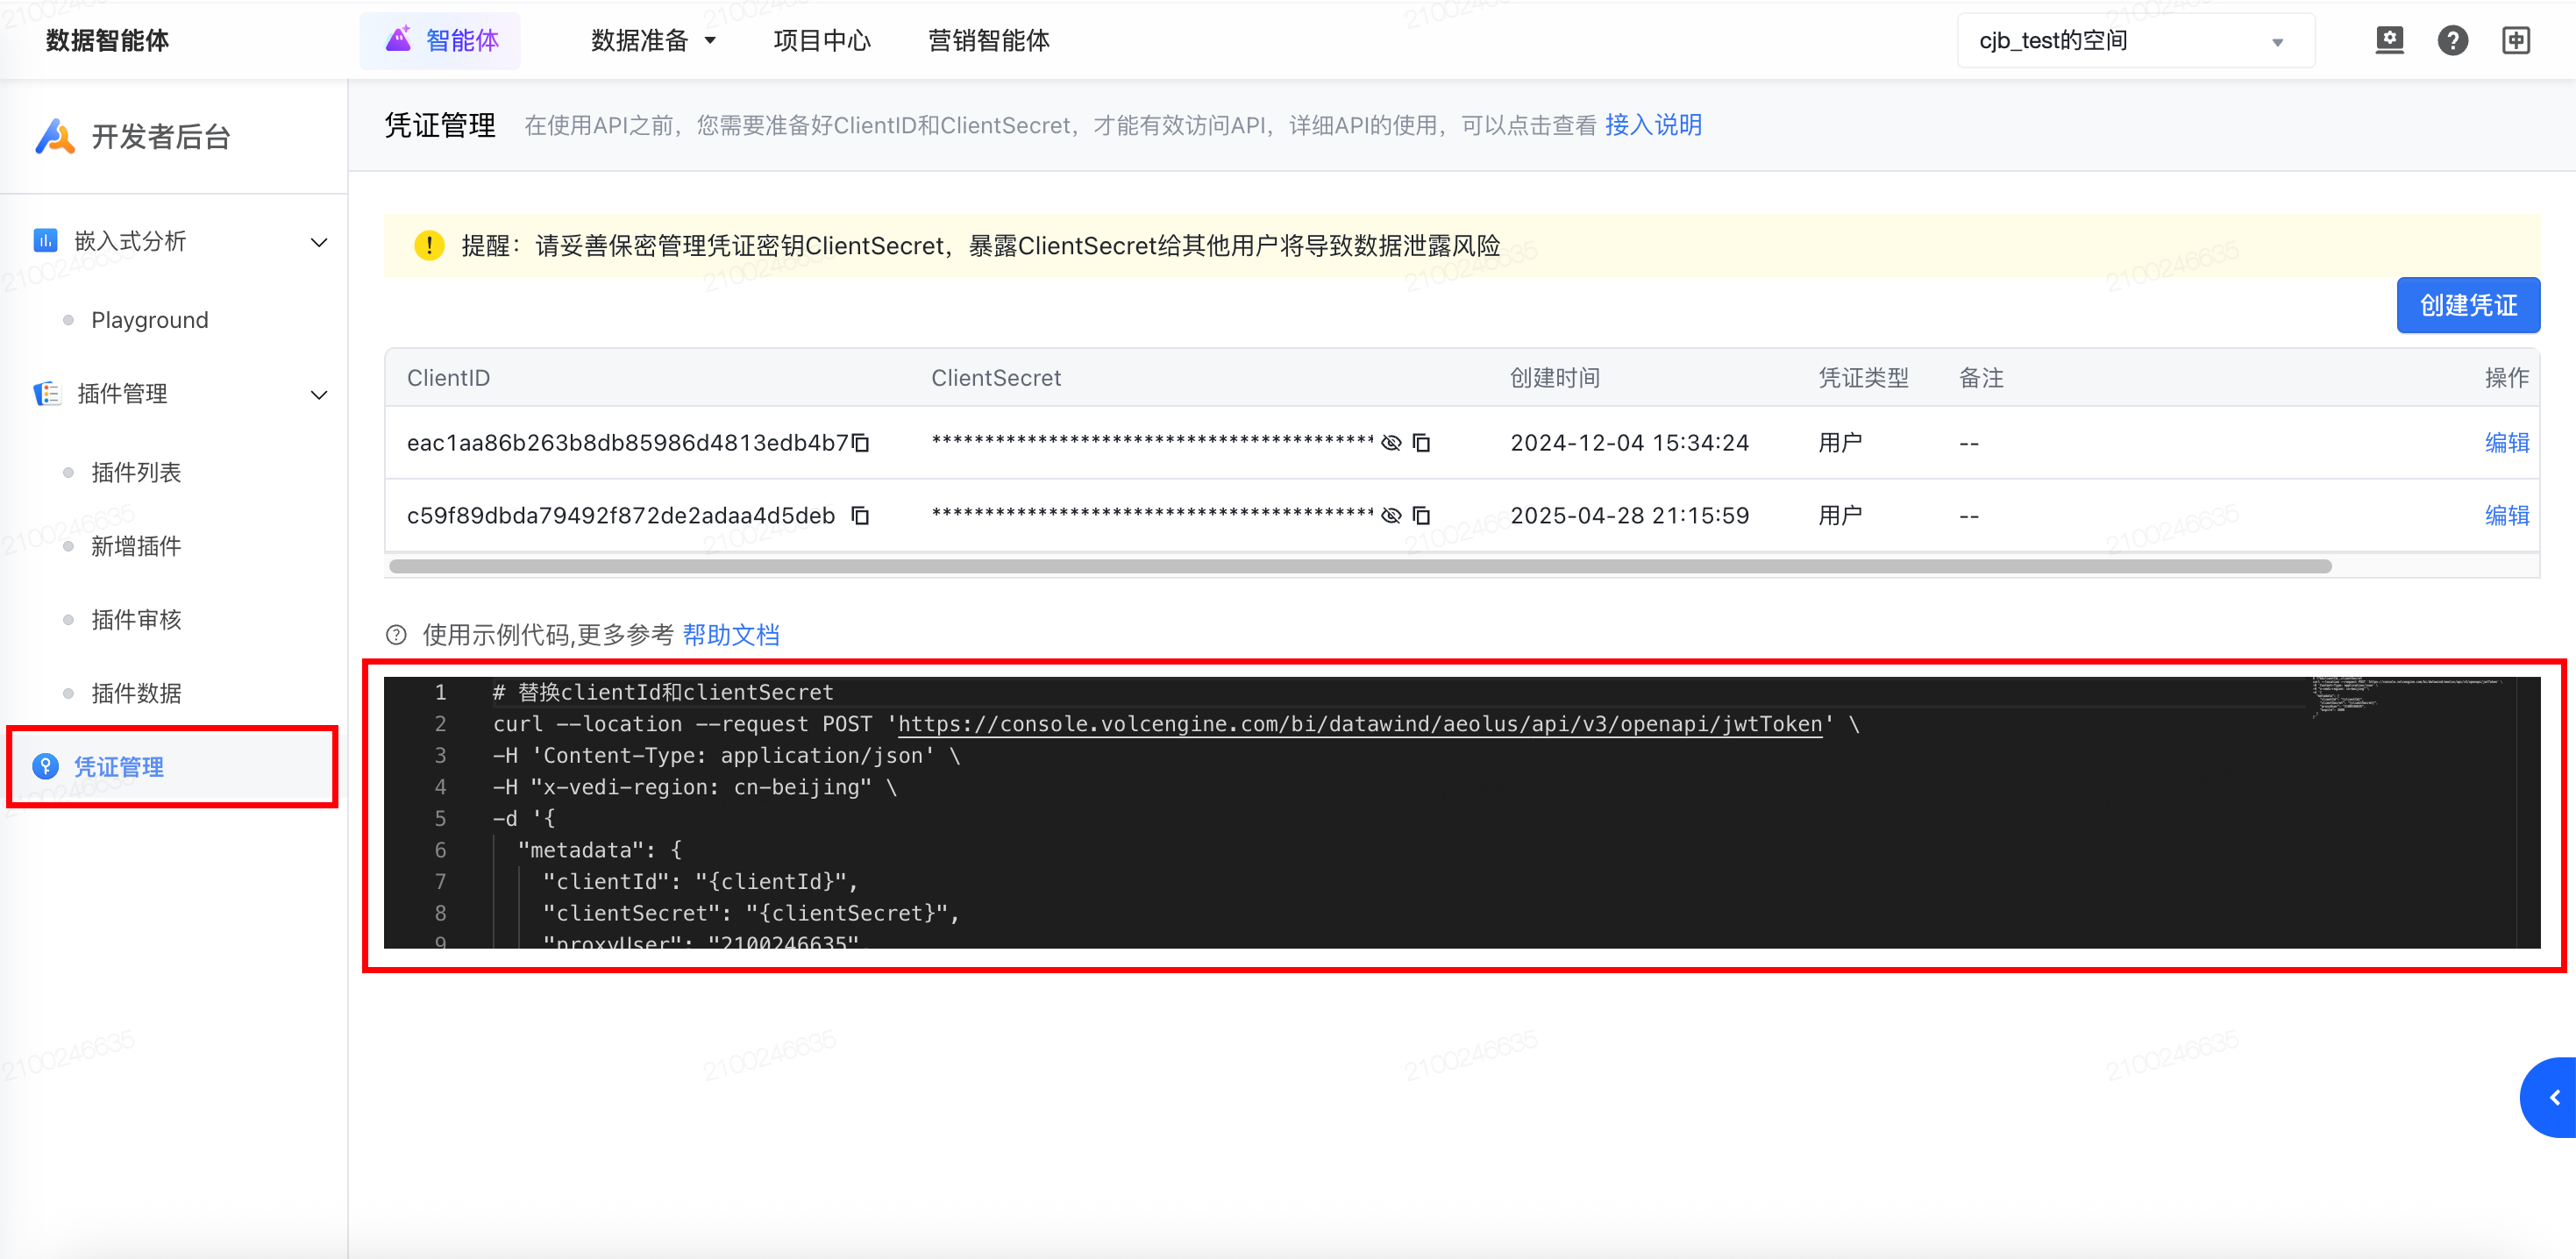The image size is (2576, 1259).
Task: Open the 数据准备 menu dropdown
Action: (x=653, y=41)
